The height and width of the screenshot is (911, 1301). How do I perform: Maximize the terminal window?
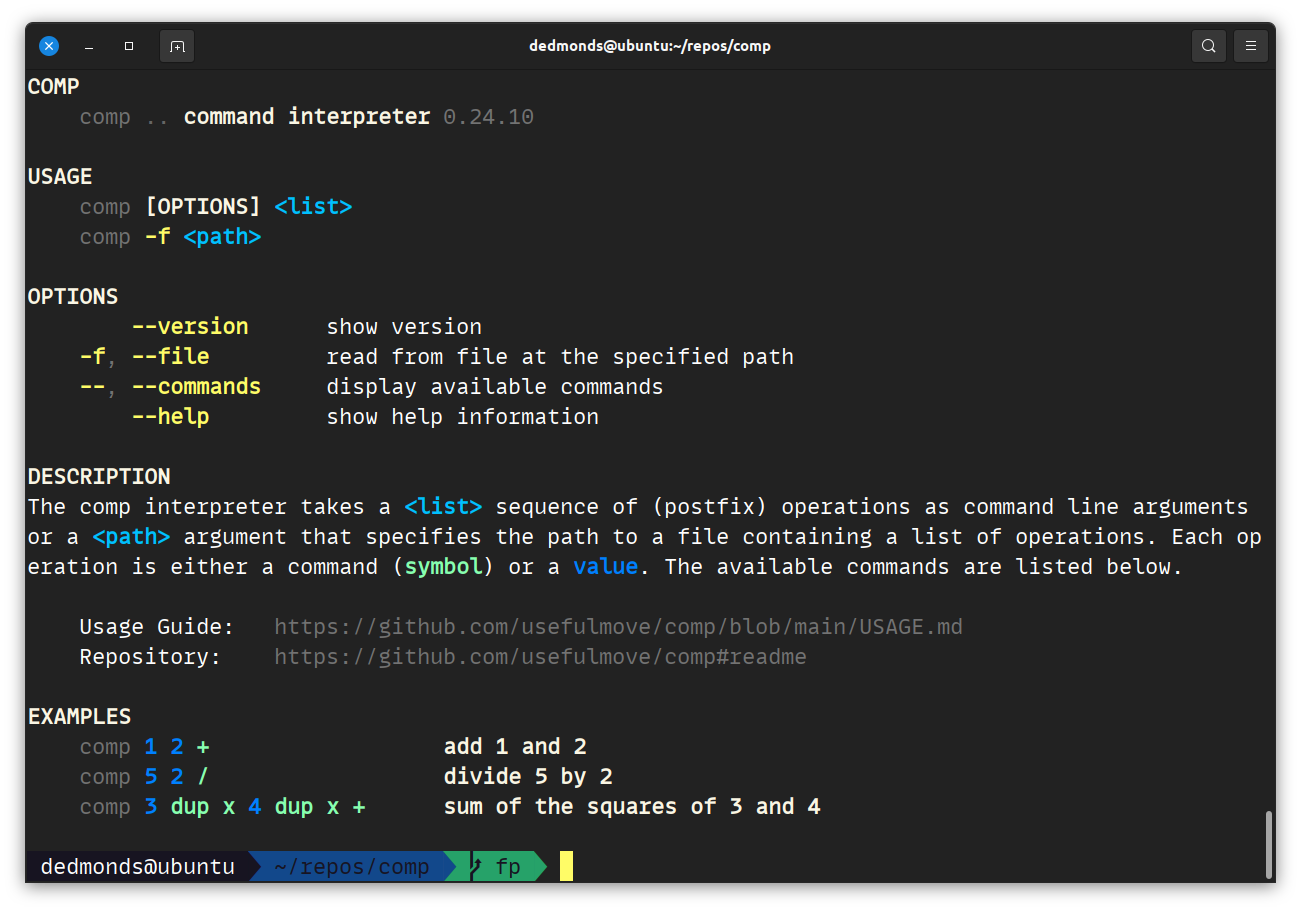(x=129, y=46)
